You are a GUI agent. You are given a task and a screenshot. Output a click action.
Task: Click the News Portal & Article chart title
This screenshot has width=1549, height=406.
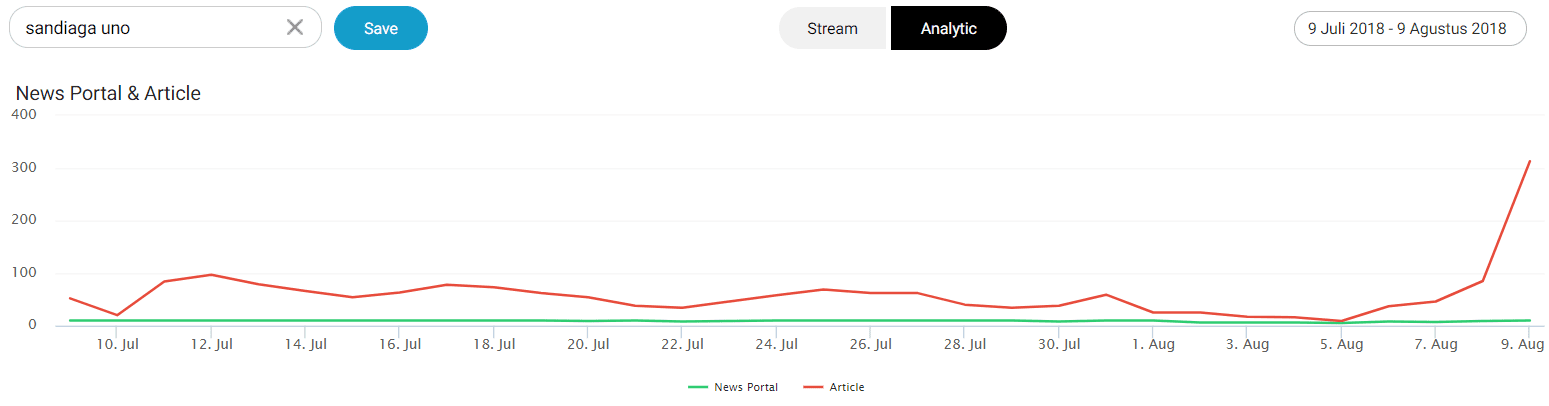(x=108, y=93)
